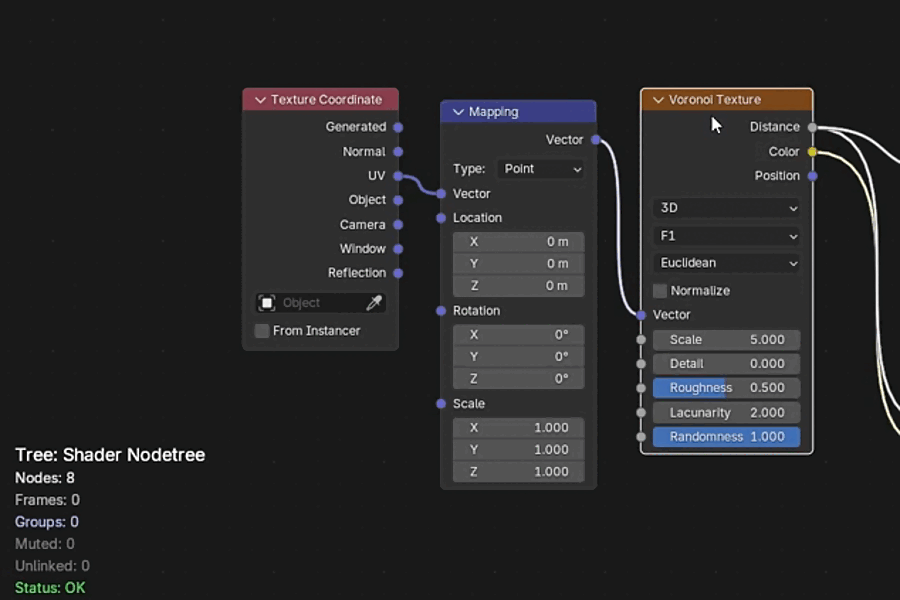Click the Reflection output socket
Image resolution: width=900 pixels, height=600 pixels.
pos(398,273)
